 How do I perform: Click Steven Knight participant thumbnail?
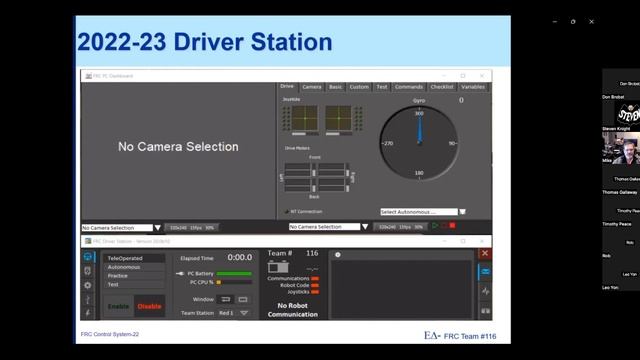(x=621, y=116)
